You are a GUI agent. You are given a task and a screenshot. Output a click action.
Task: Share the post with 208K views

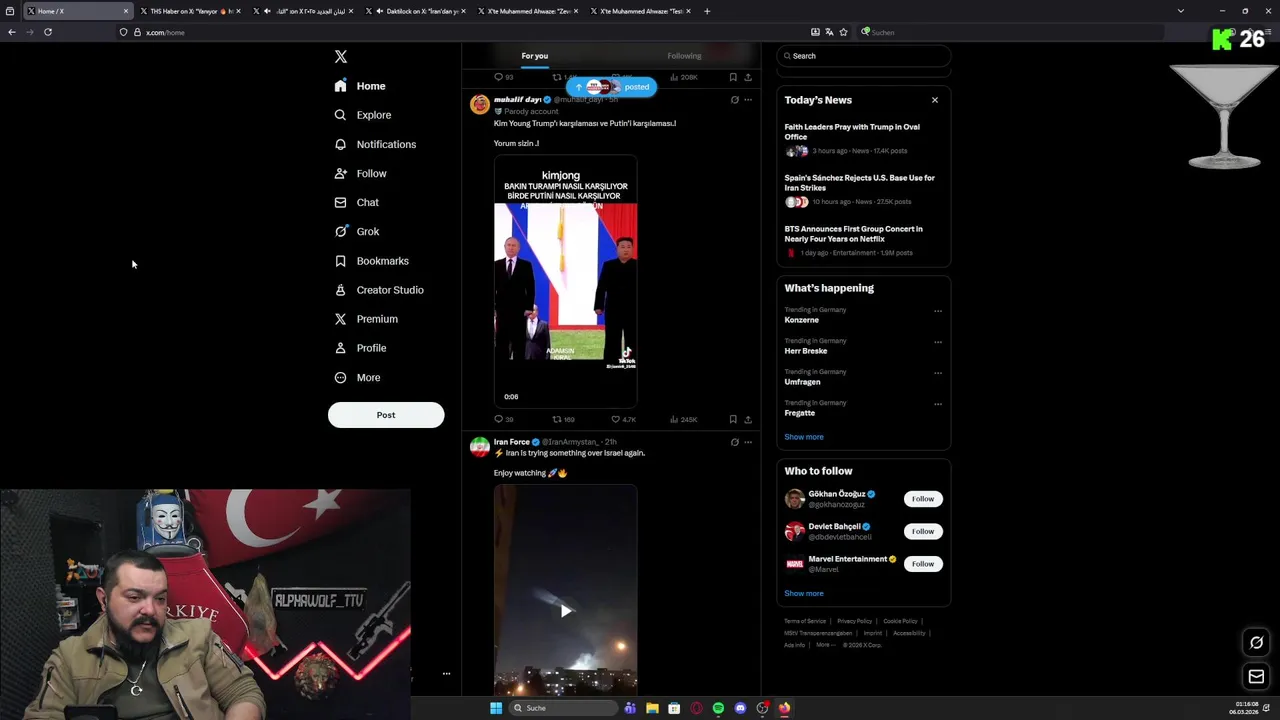point(748,77)
